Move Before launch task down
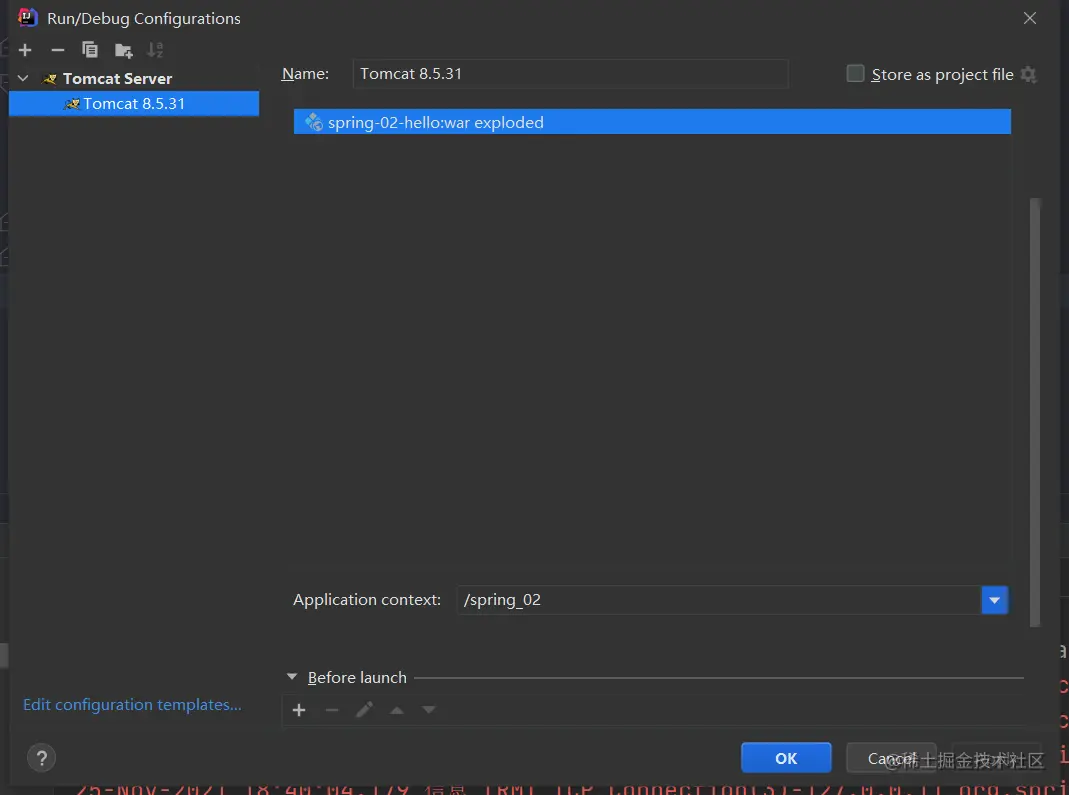This screenshot has width=1069, height=795. tap(428, 710)
